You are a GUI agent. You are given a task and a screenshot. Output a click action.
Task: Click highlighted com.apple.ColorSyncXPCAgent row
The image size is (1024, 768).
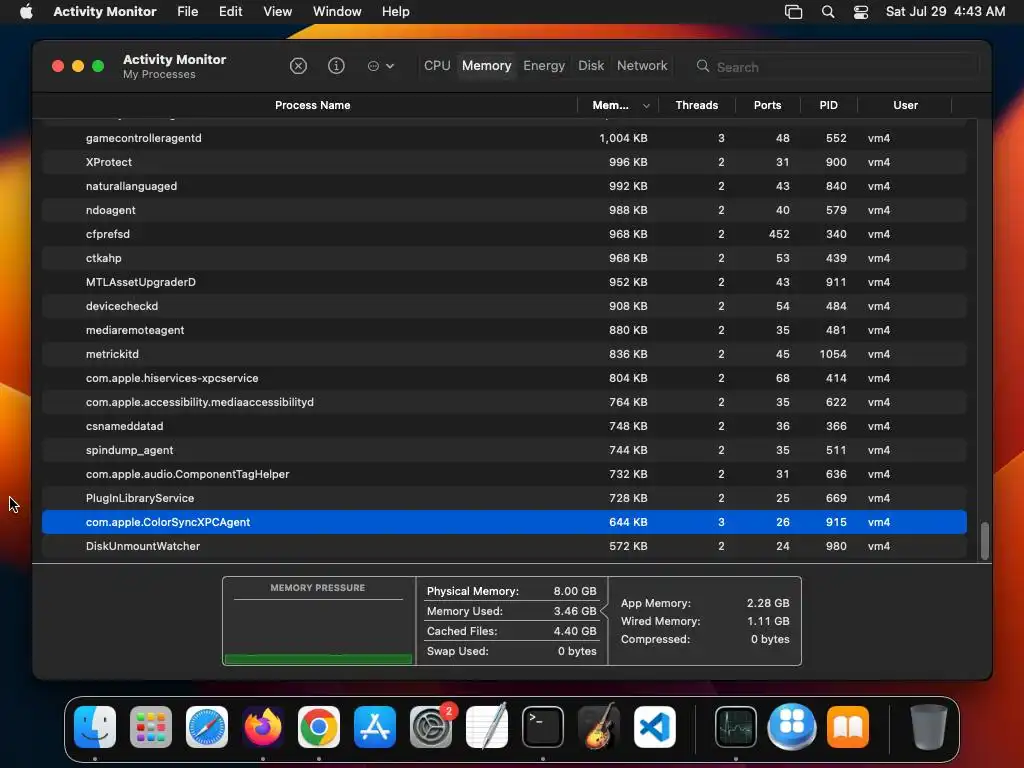tap(504, 522)
